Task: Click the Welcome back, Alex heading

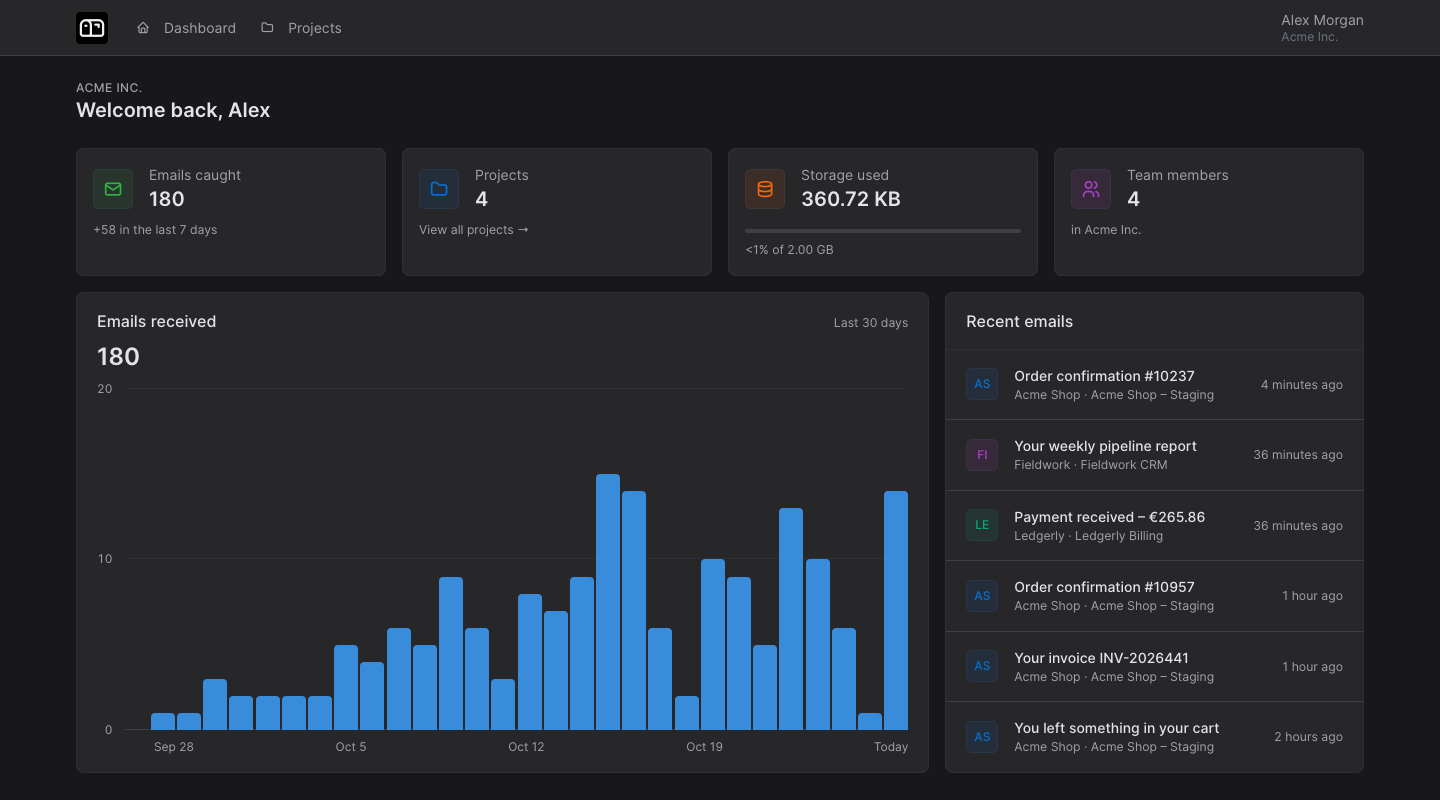Action: 173,110
